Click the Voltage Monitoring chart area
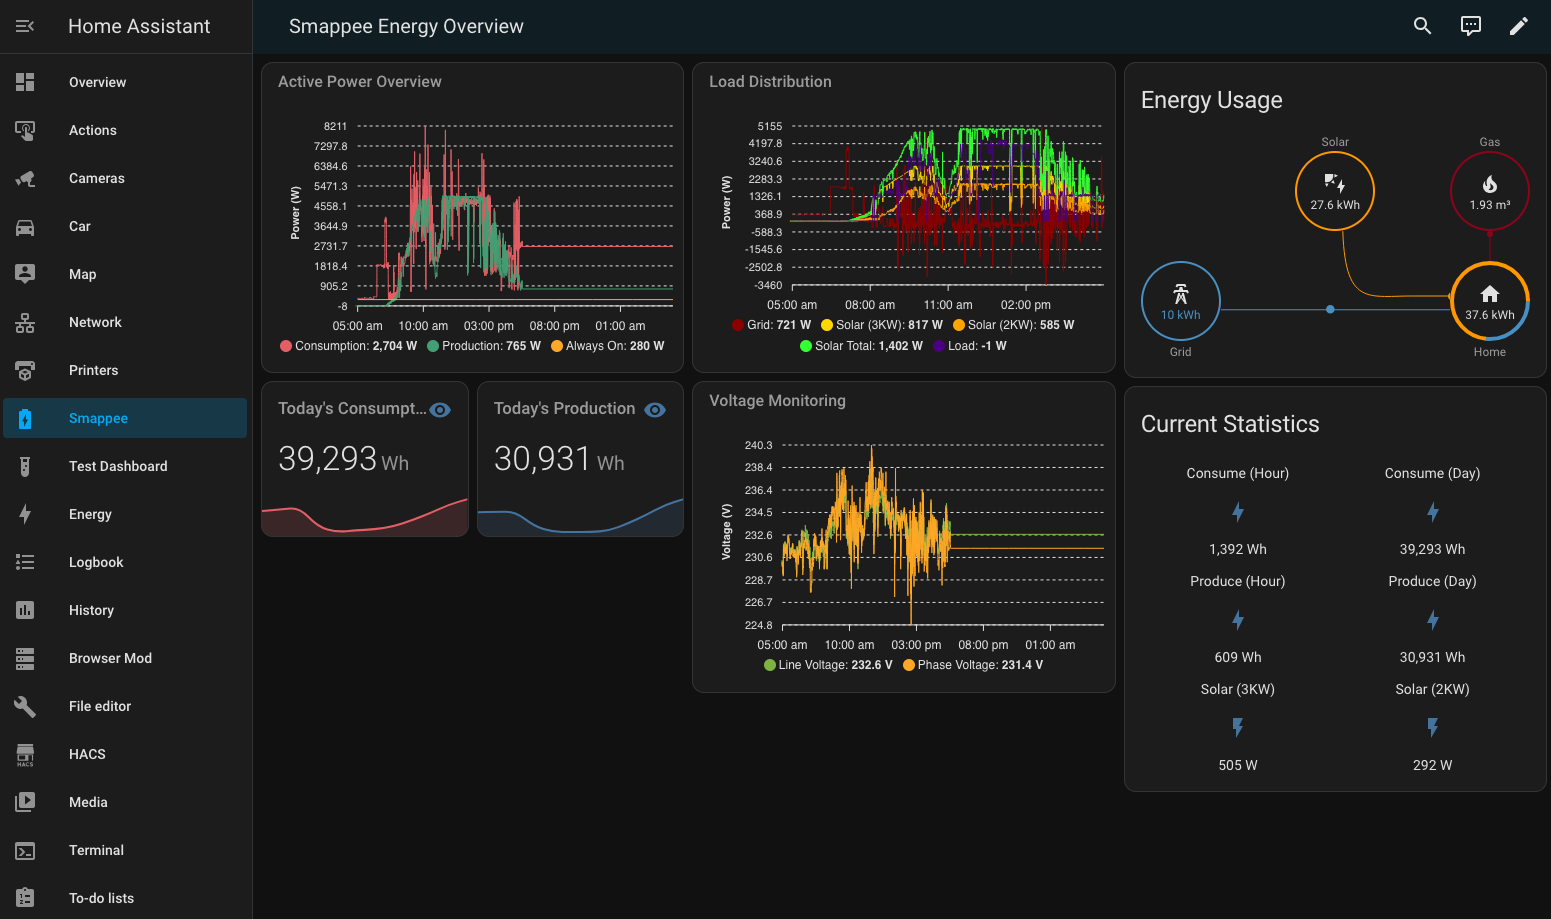Viewport: 1551px width, 919px height. coord(943,535)
